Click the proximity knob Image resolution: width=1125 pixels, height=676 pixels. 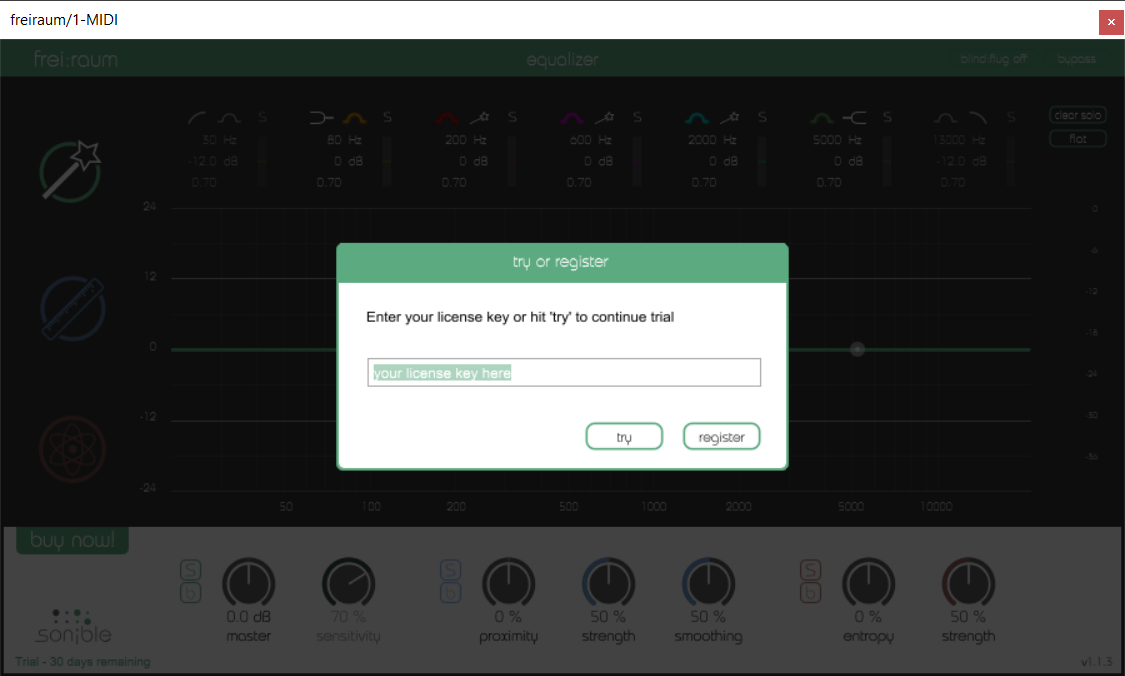click(508, 583)
